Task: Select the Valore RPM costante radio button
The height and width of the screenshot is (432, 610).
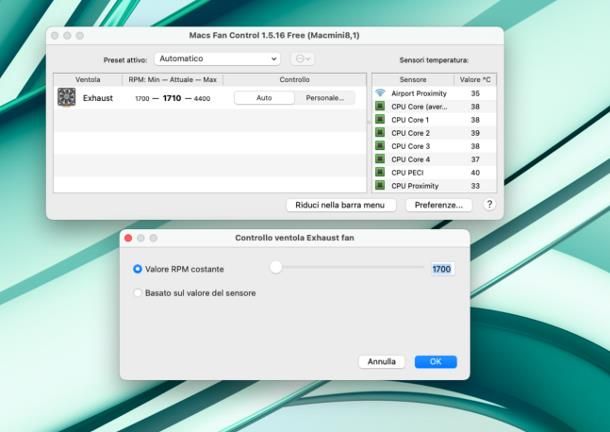Action: click(137, 269)
